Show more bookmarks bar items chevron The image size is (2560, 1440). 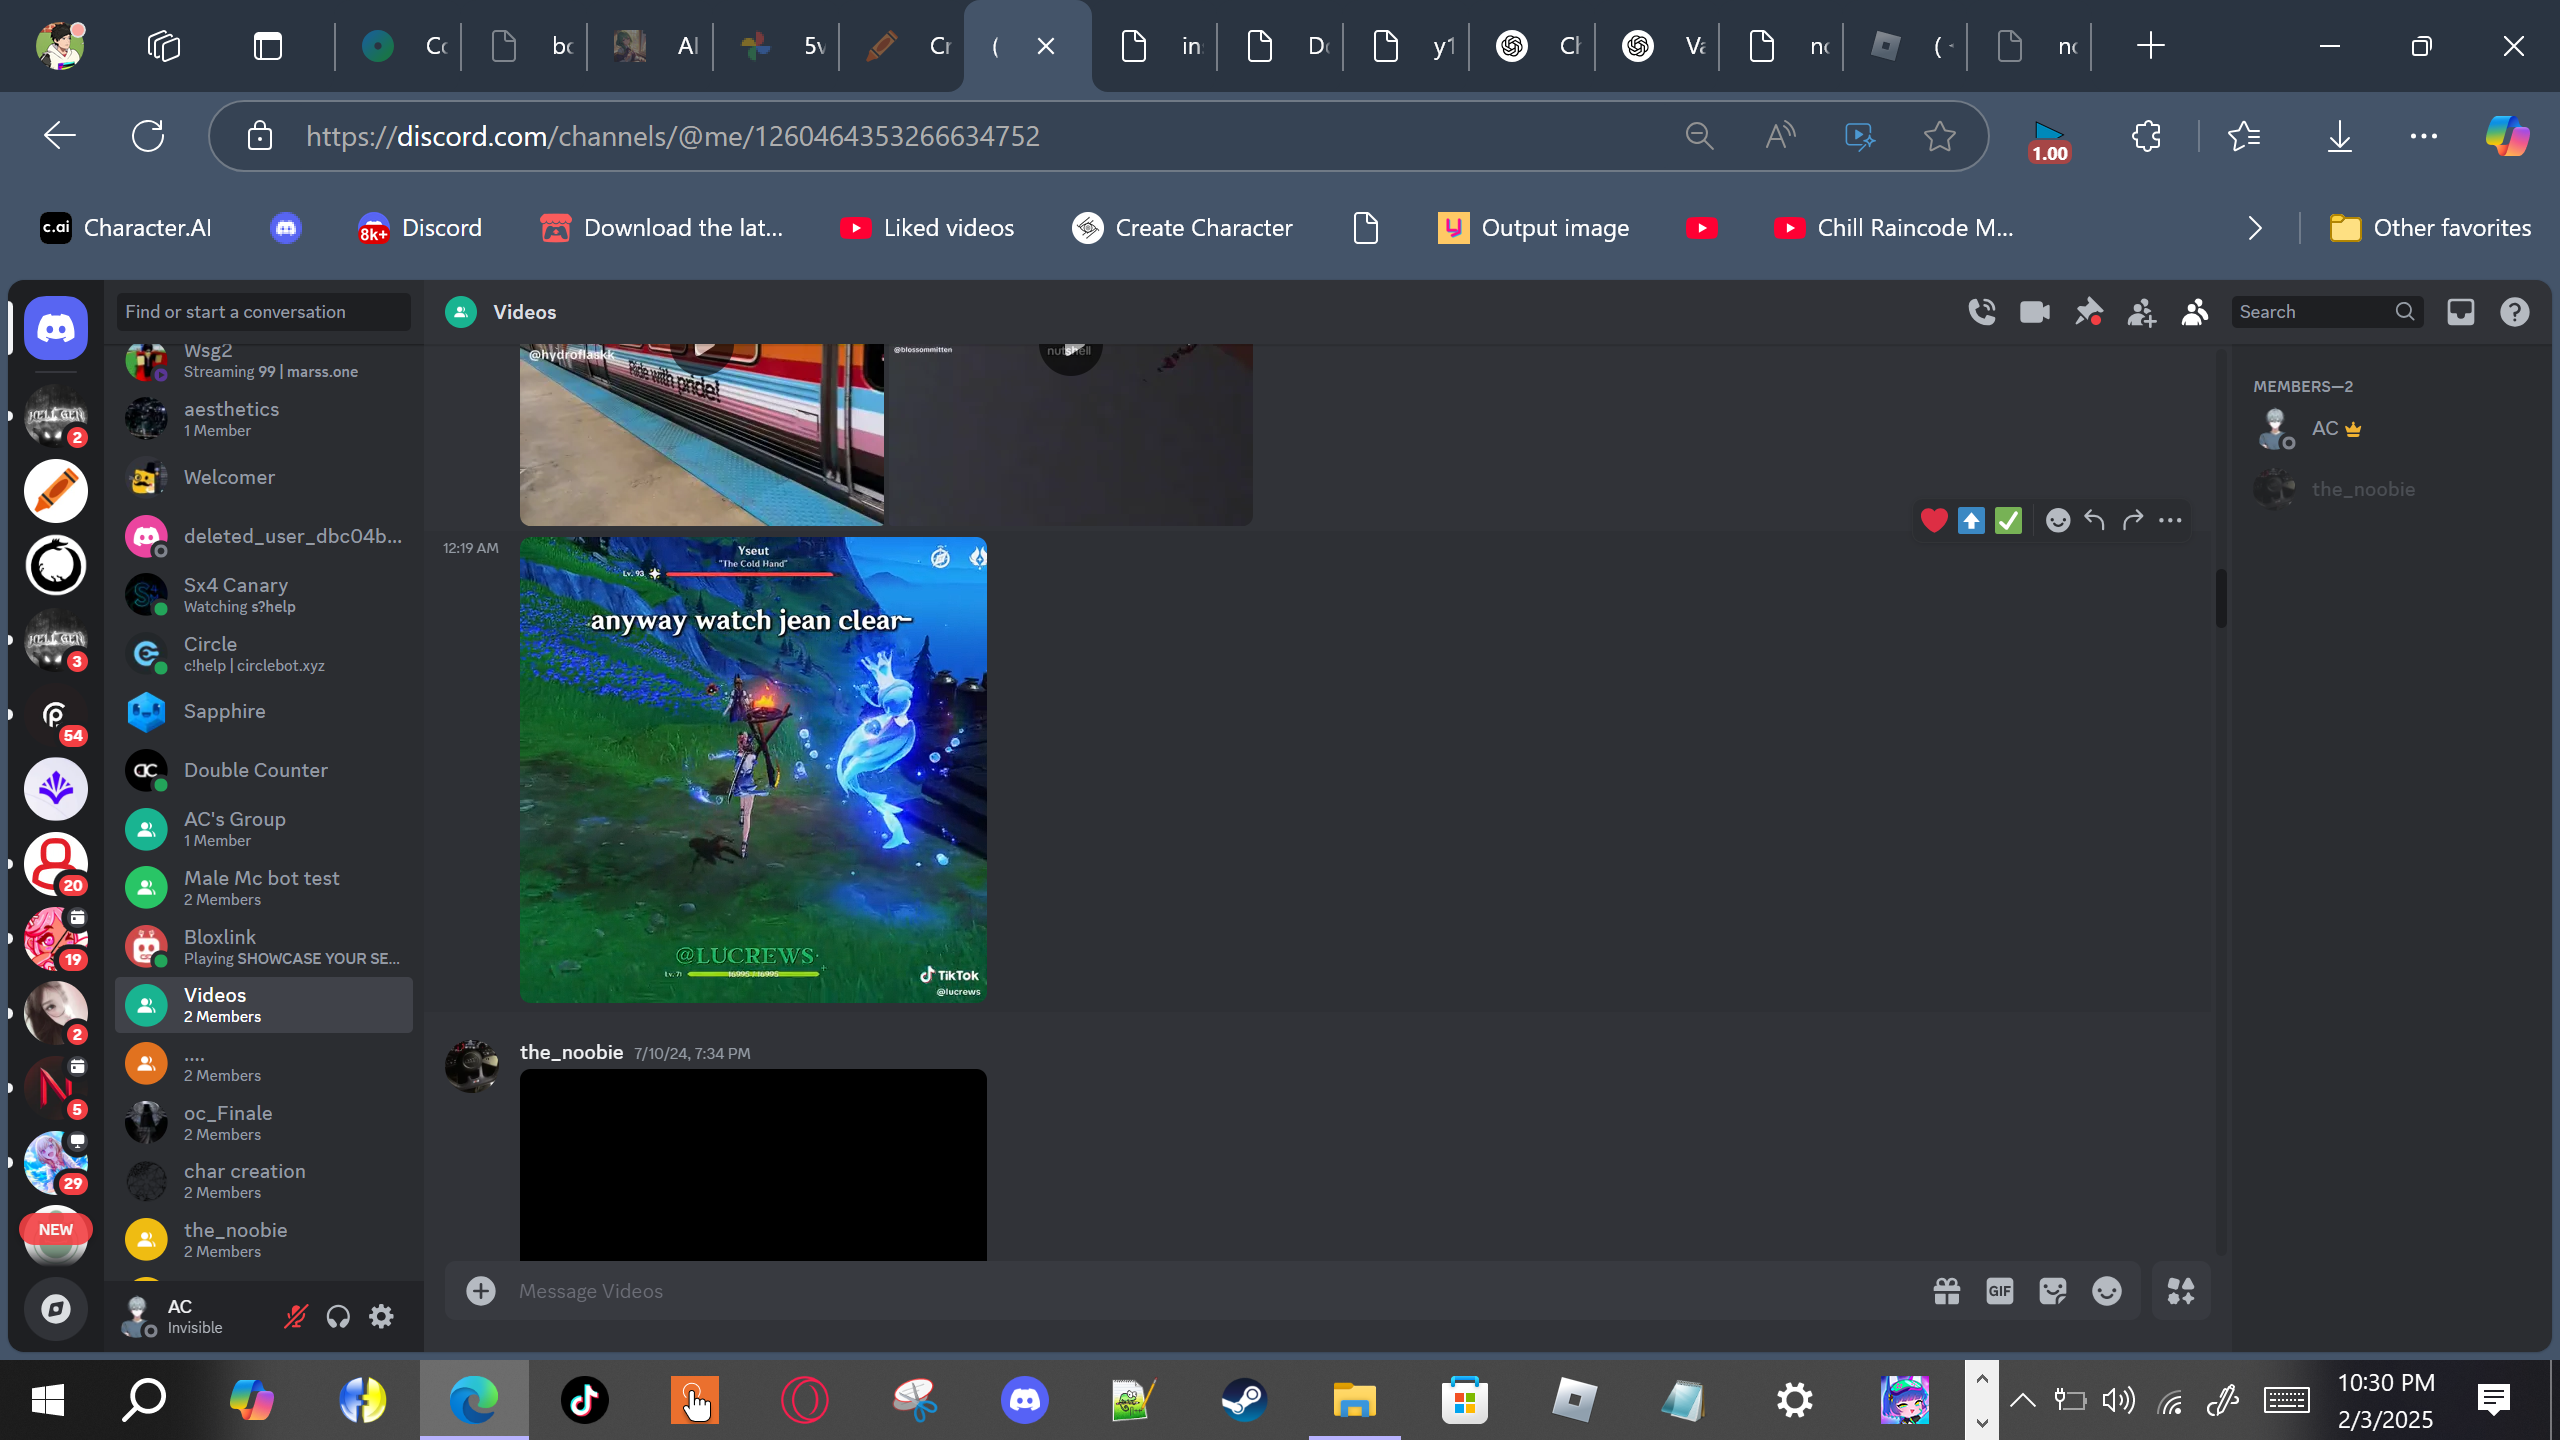(x=2255, y=228)
